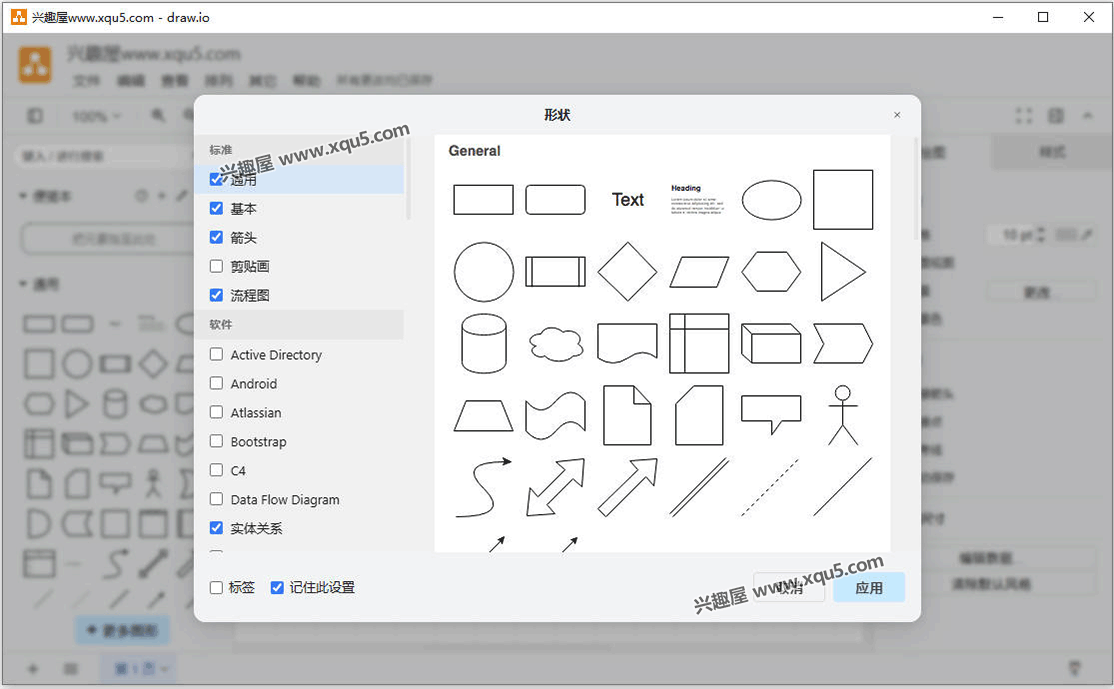Uncheck the 通用 shape library

tap(216, 179)
